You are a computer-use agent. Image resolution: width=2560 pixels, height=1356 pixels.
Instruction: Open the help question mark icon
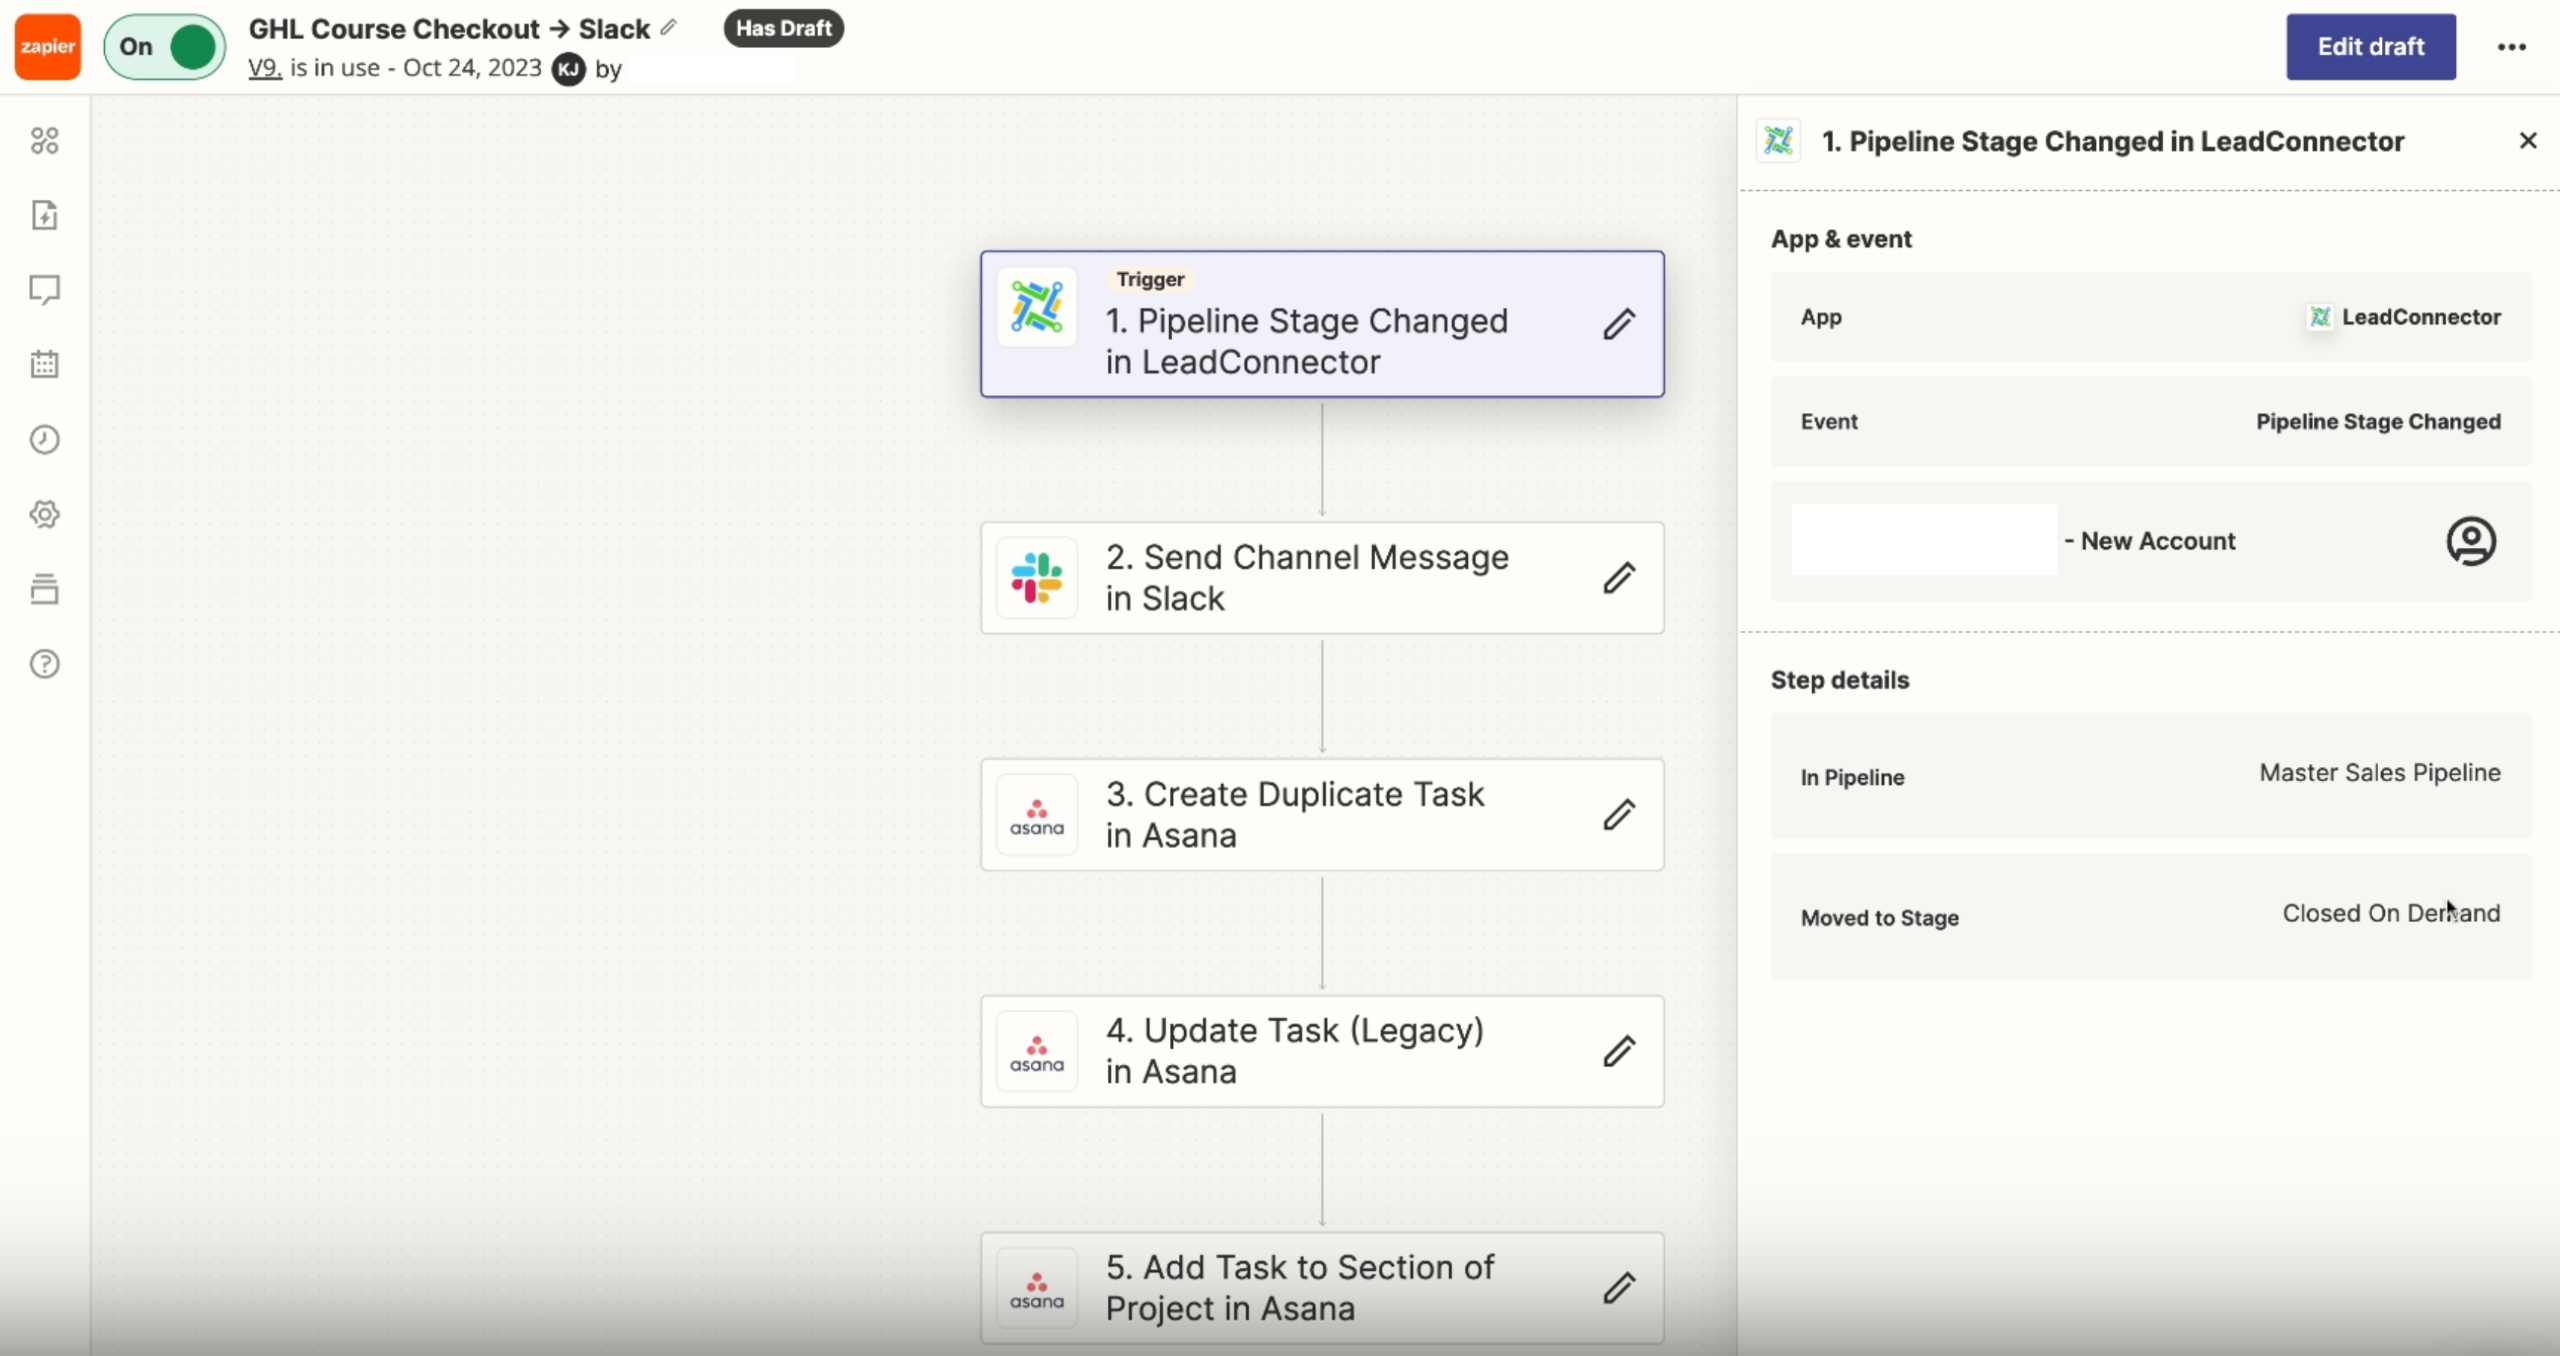tap(44, 664)
